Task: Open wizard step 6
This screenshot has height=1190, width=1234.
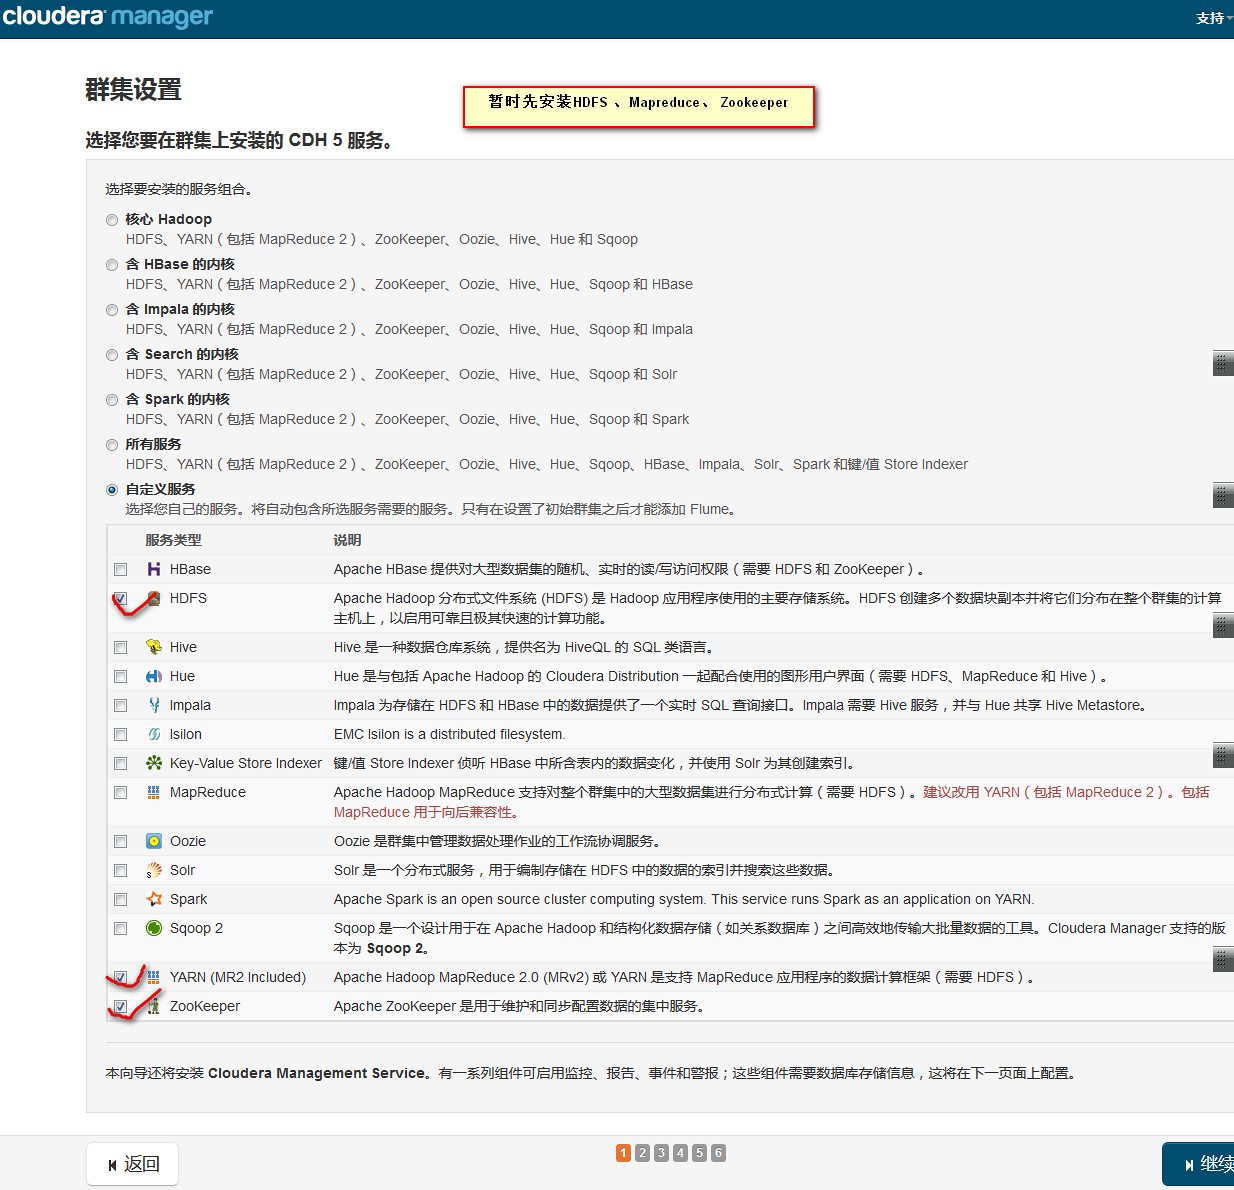Action: [718, 1153]
